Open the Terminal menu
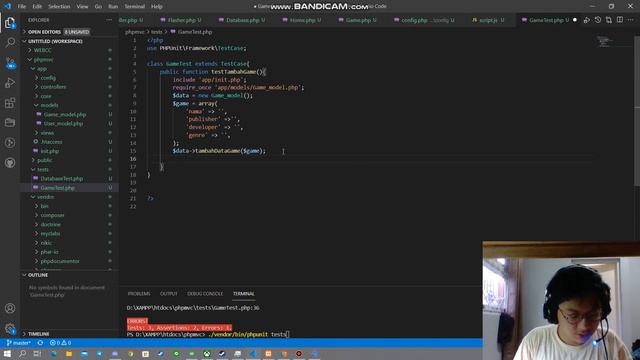640x360 pixels. point(135,7)
